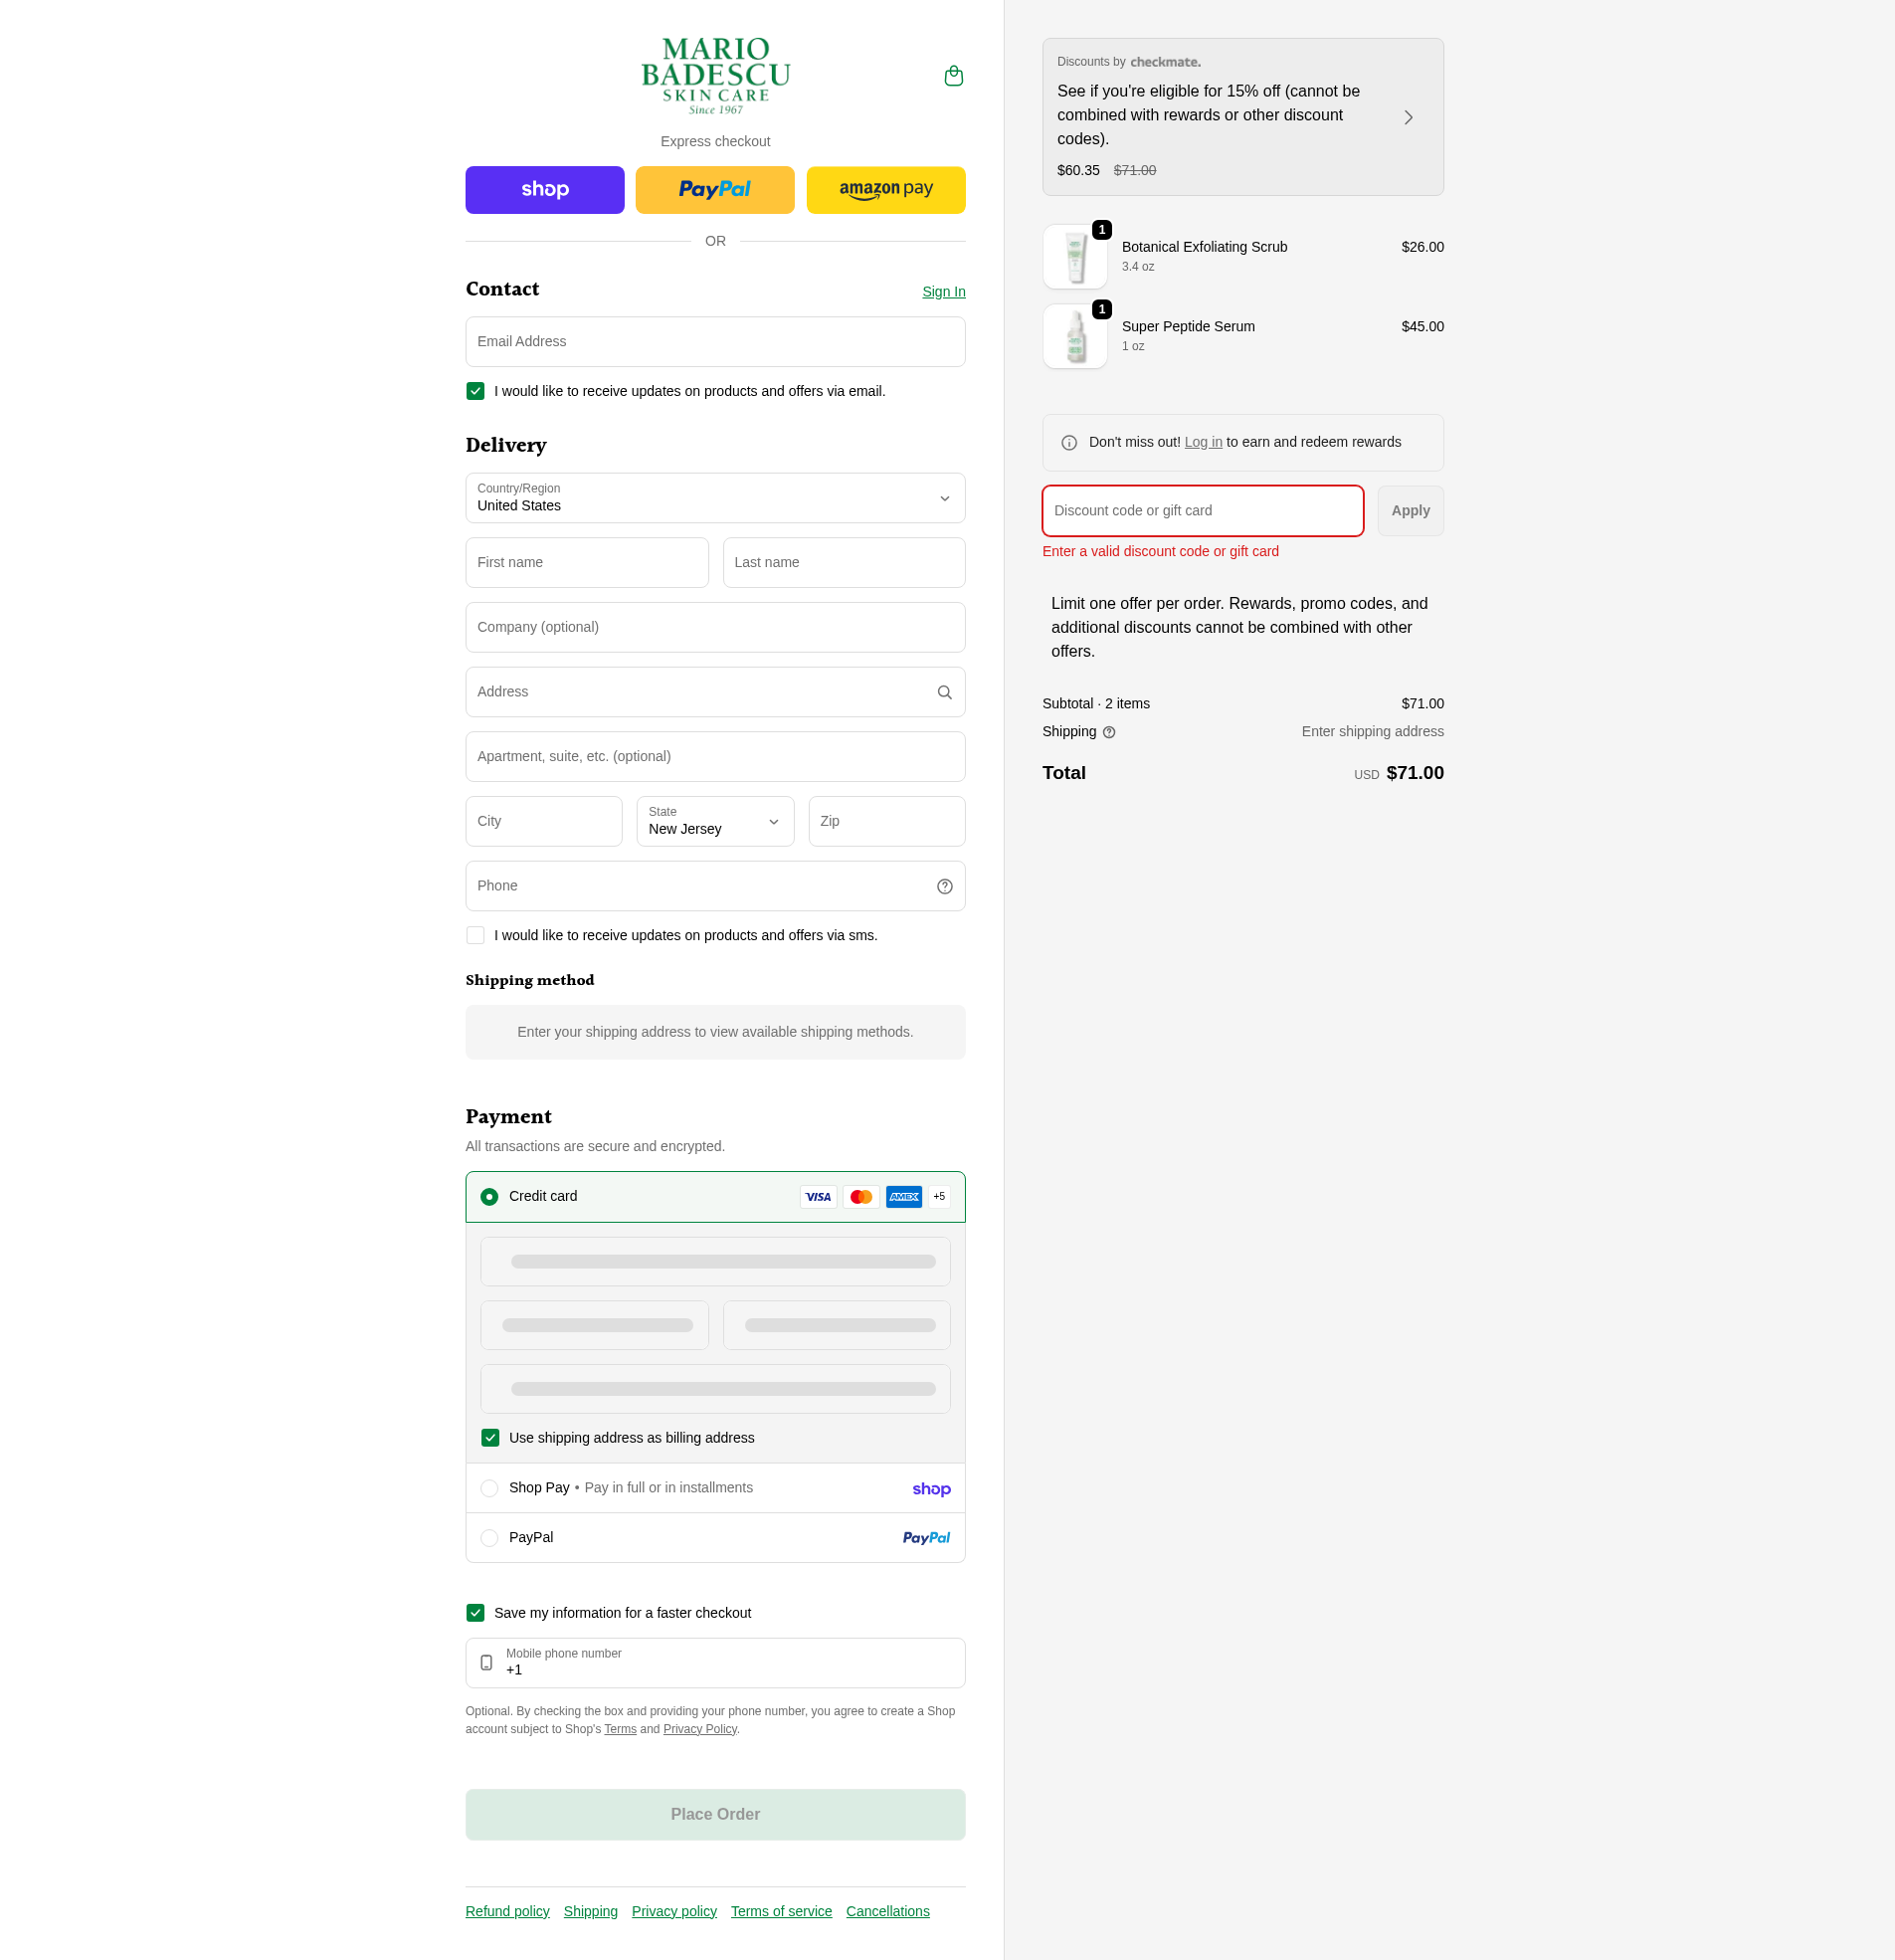
Task: Click the Botanical Exfoliating Scrub thumbnail
Action: click(x=1074, y=257)
